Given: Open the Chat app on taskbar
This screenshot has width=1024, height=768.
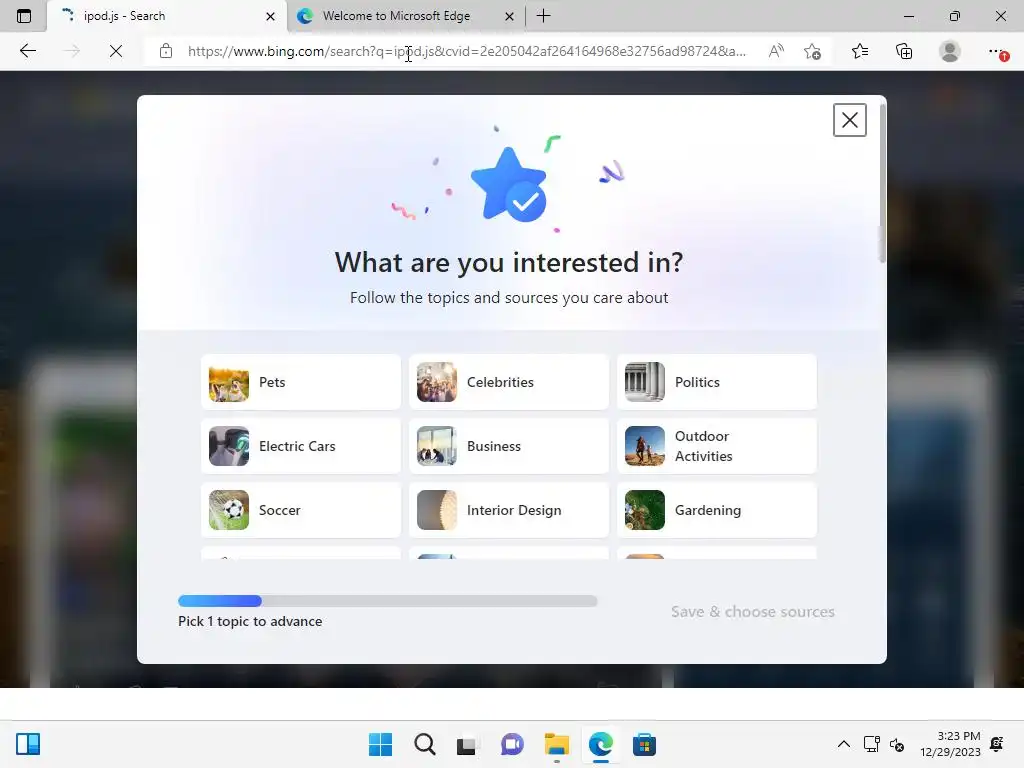Looking at the screenshot, I should (512, 744).
